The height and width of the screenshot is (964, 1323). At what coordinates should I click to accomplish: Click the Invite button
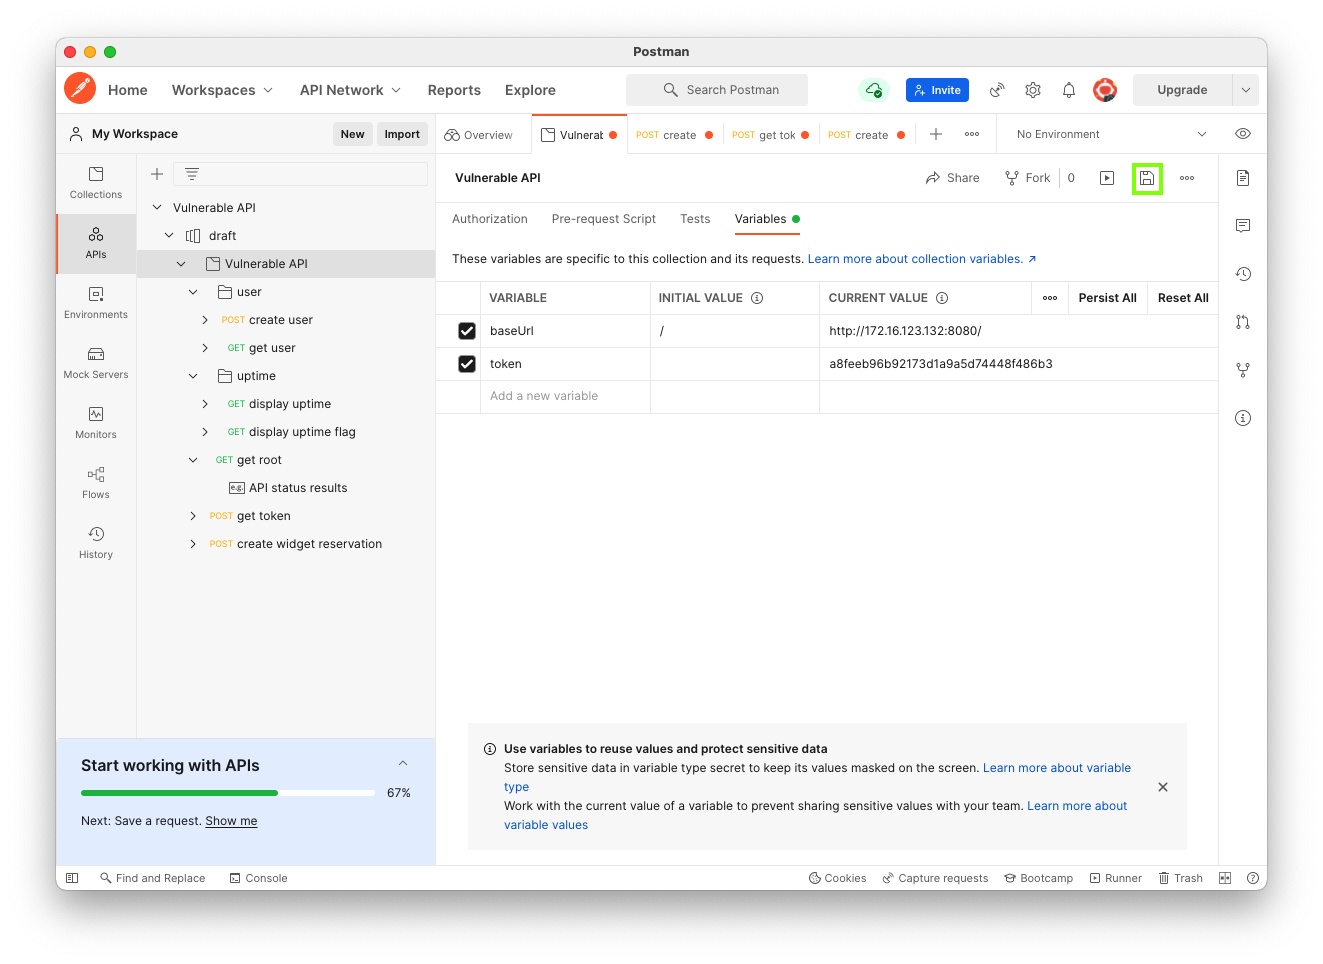[937, 90]
